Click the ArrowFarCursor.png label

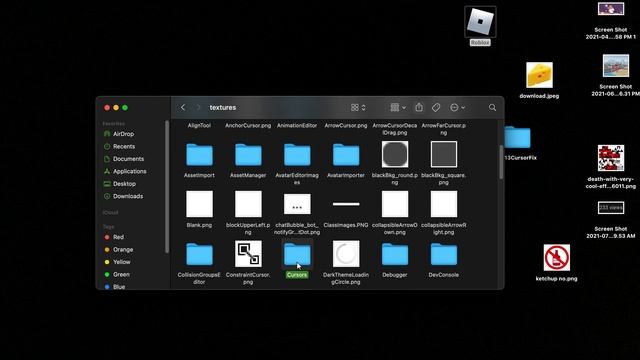coord(444,129)
